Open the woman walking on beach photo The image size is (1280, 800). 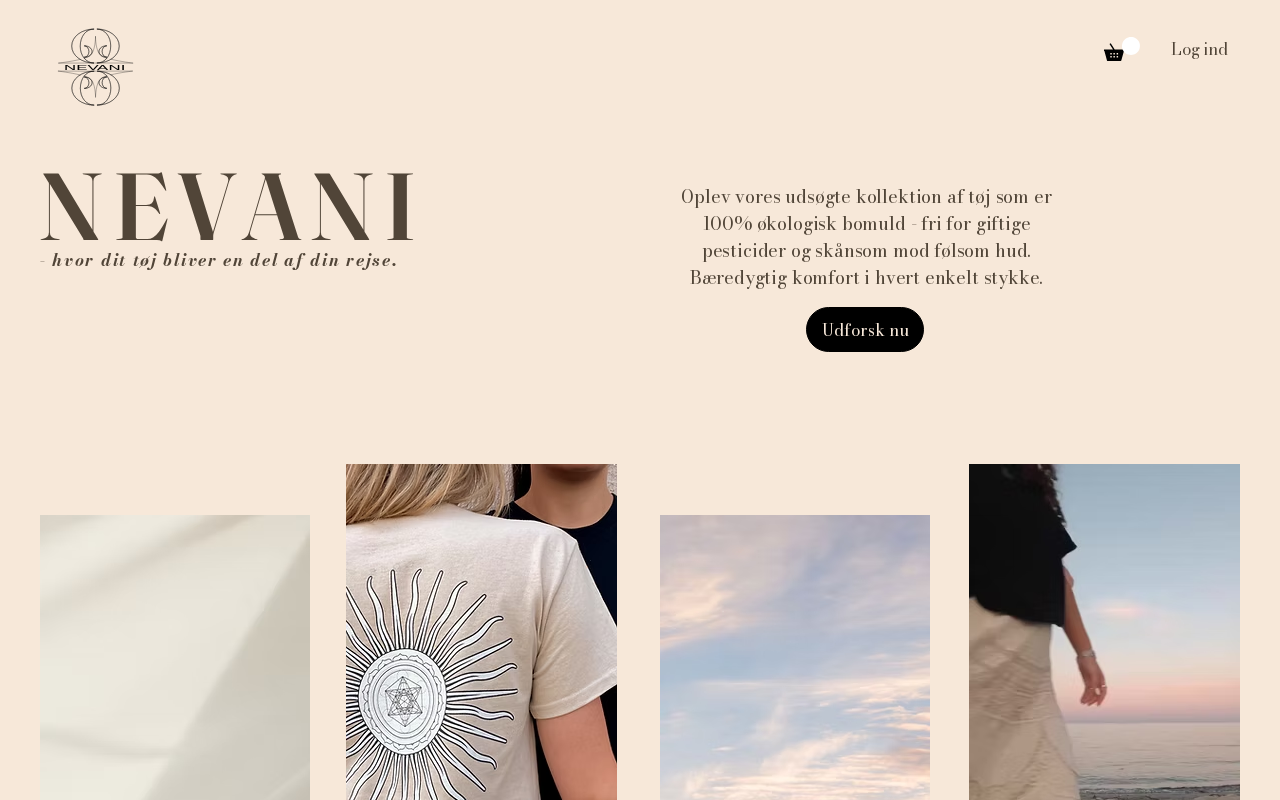click(x=1104, y=632)
